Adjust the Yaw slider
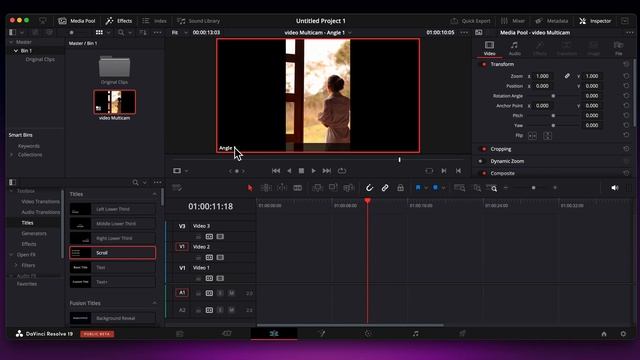This screenshot has width=640, height=360. (x=553, y=125)
